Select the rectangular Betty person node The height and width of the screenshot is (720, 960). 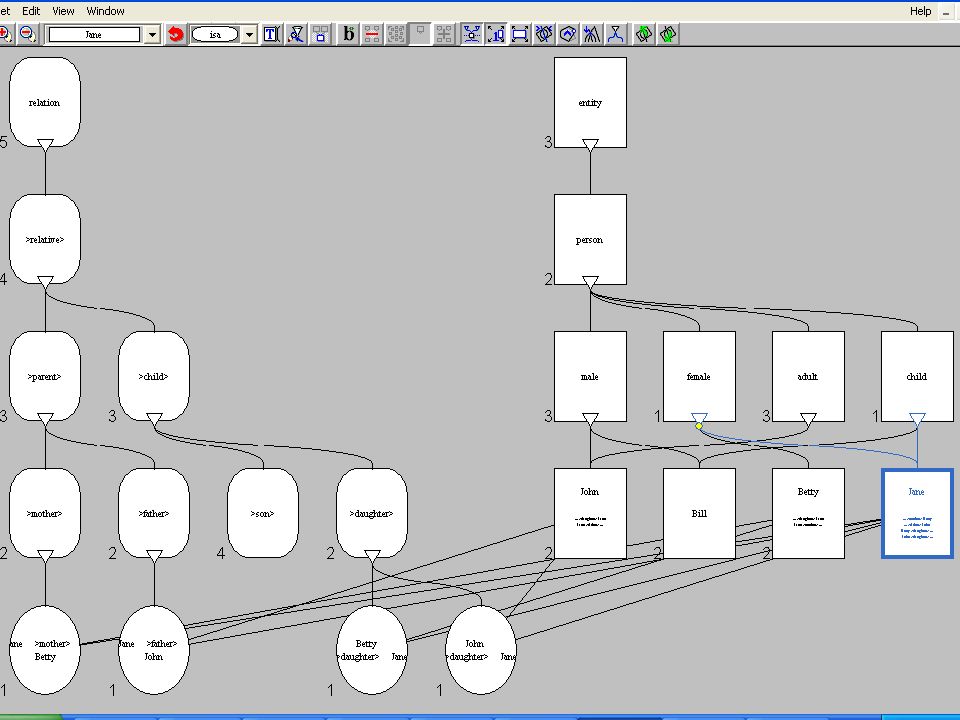tap(808, 513)
